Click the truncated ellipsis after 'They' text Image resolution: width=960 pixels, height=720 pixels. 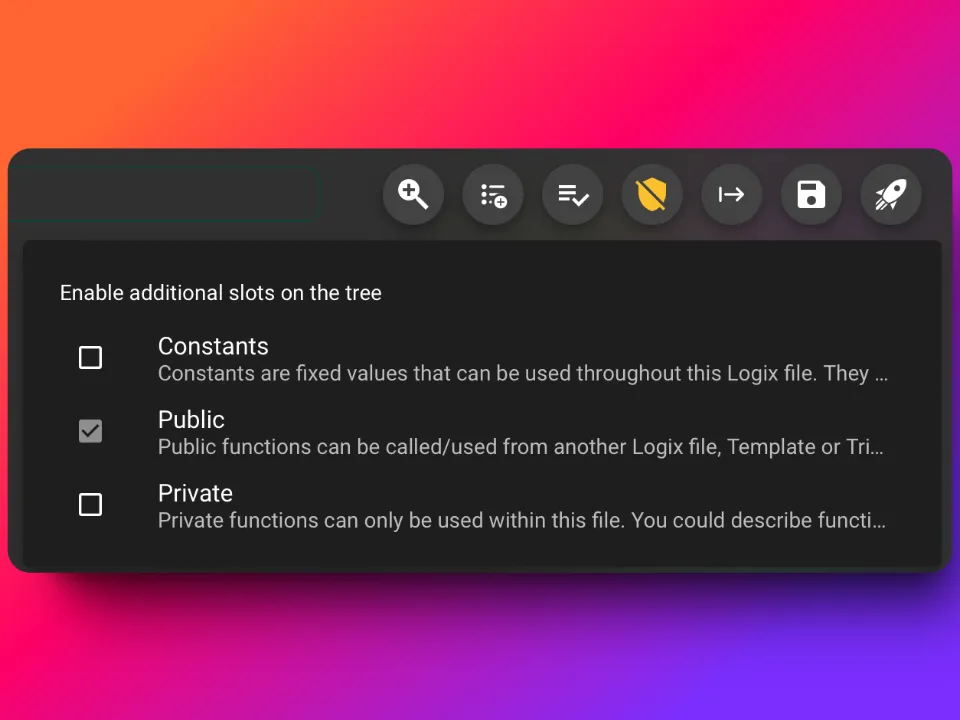pyautogui.click(x=881, y=377)
